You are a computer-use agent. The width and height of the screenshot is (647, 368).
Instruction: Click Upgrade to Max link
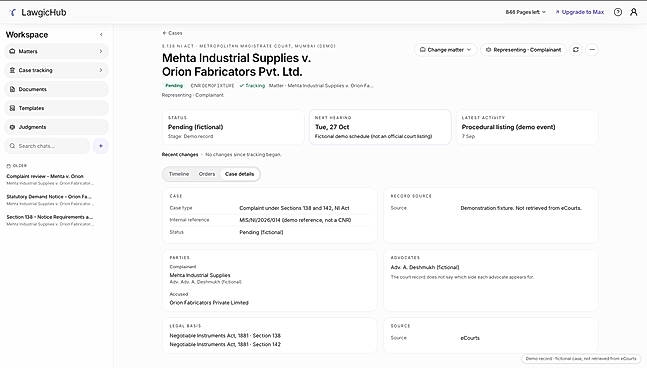(580, 12)
